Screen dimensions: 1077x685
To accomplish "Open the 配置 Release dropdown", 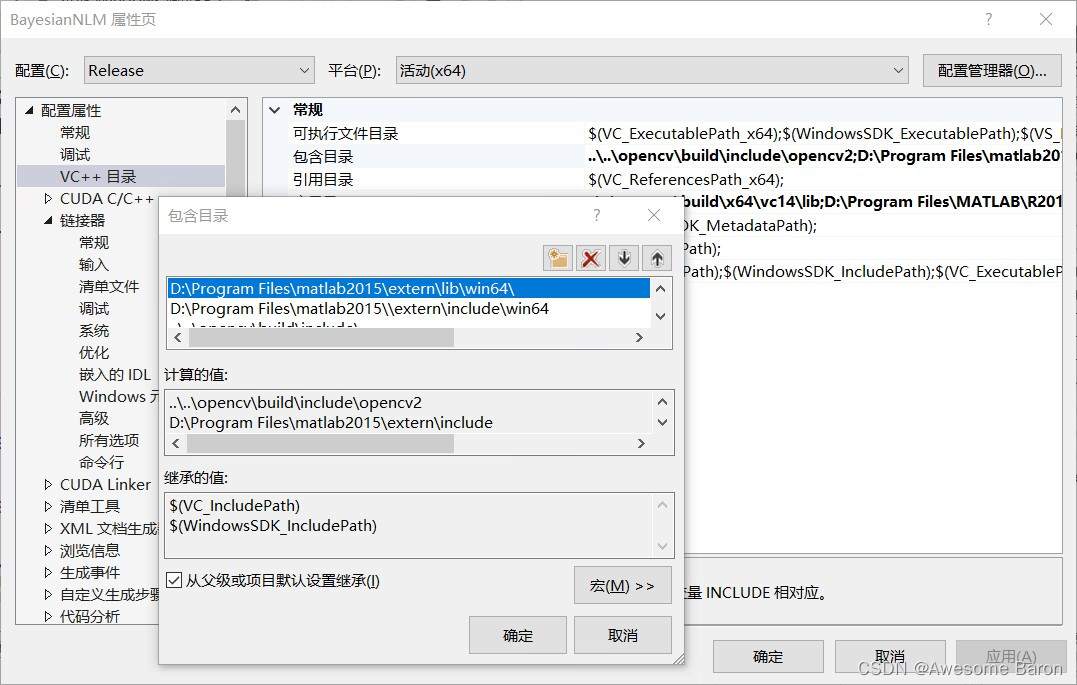I will [306, 70].
